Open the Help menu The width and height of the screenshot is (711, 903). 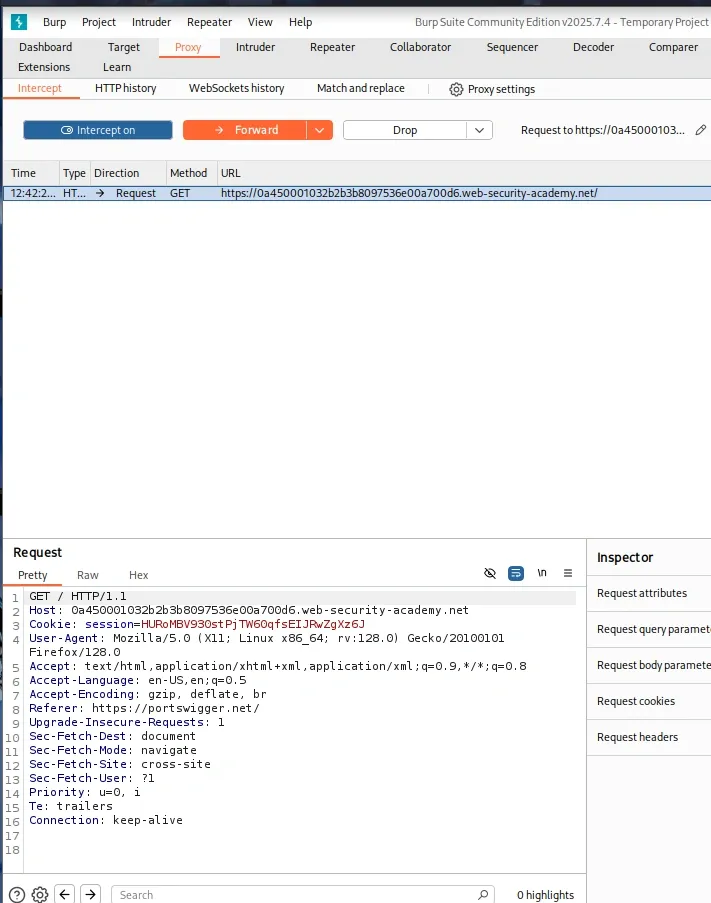click(x=301, y=22)
